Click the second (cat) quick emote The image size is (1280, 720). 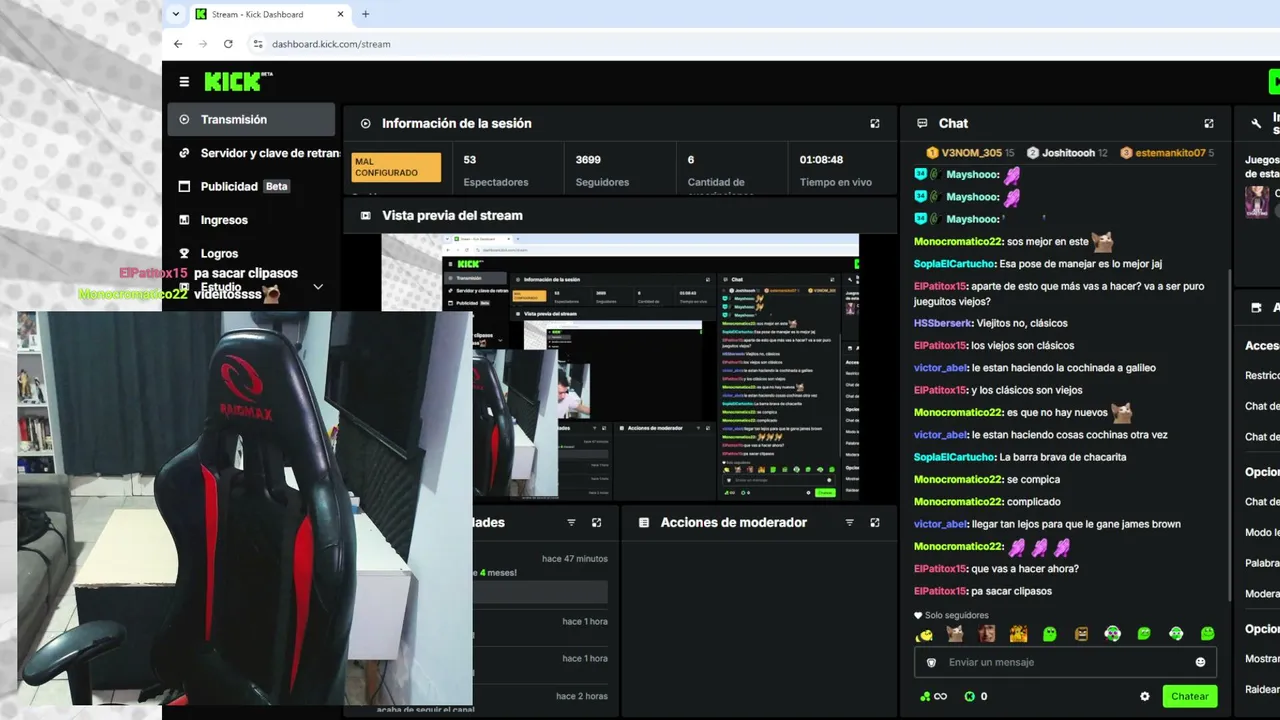(x=956, y=634)
